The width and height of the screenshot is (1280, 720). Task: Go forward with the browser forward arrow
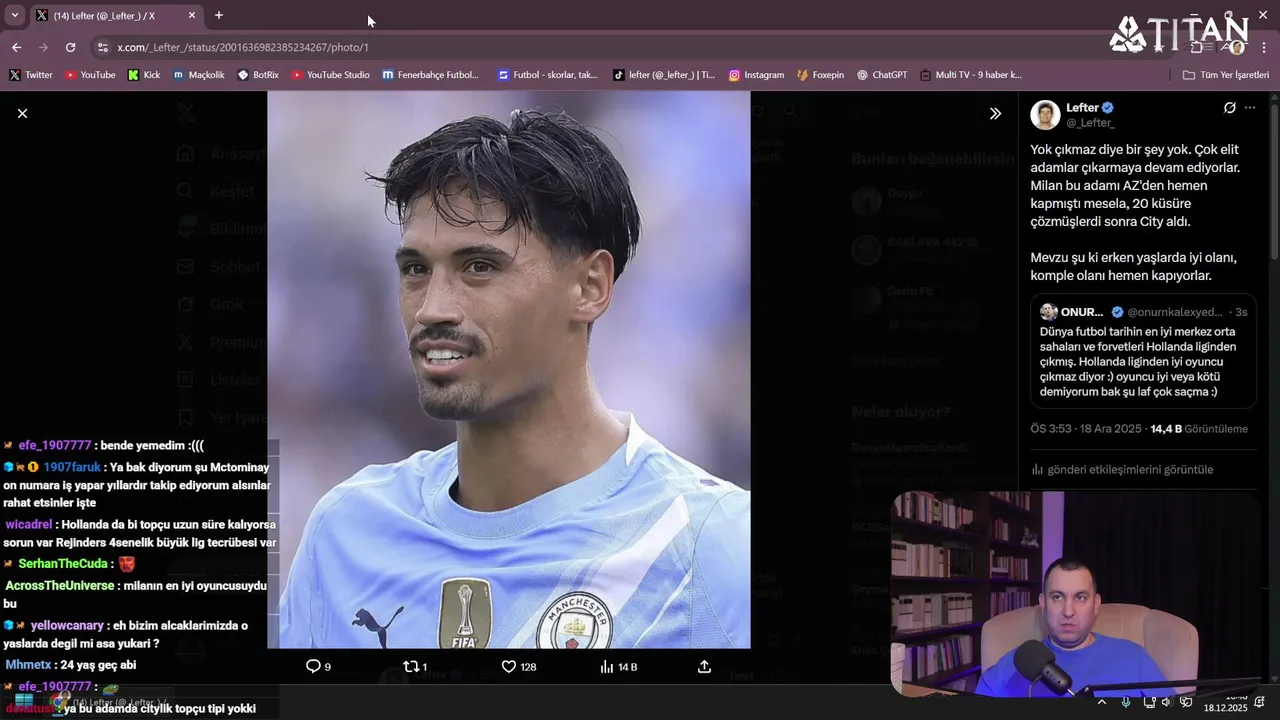43,47
